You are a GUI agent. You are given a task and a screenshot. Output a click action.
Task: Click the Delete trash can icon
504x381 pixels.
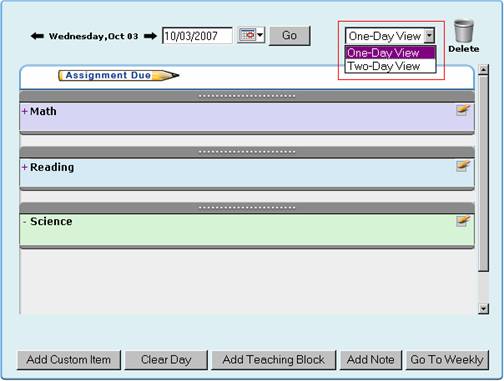click(x=464, y=31)
